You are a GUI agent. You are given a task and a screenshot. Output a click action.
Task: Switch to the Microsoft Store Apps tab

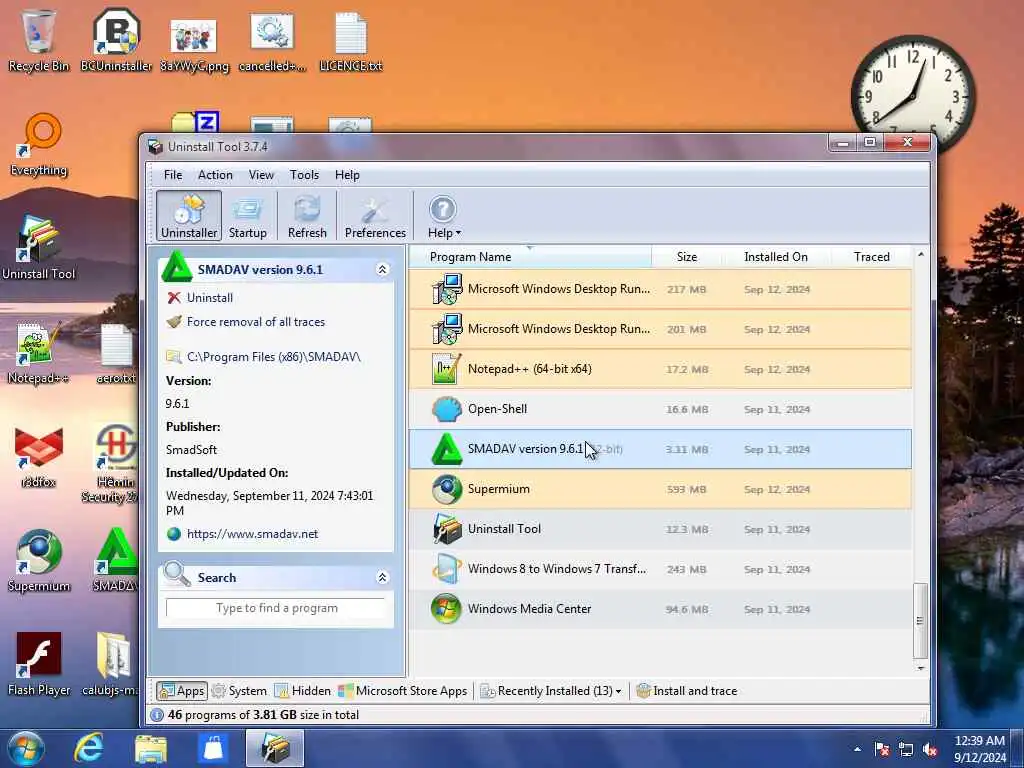tap(402, 691)
